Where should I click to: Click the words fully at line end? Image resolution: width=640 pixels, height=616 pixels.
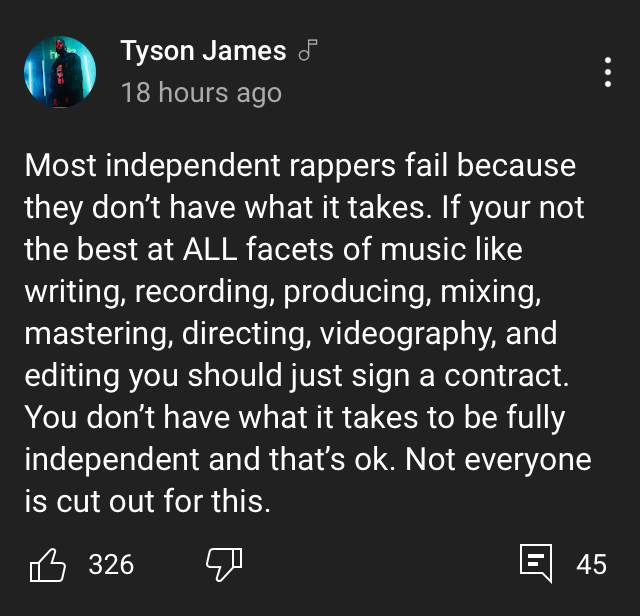(x=536, y=418)
